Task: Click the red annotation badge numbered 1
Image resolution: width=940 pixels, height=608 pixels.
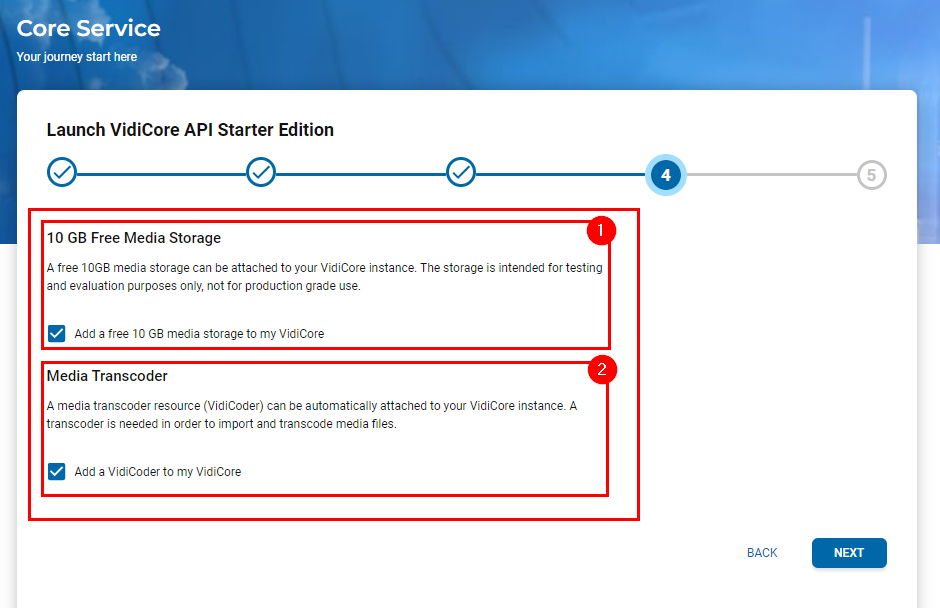Action: coord(599,232)
